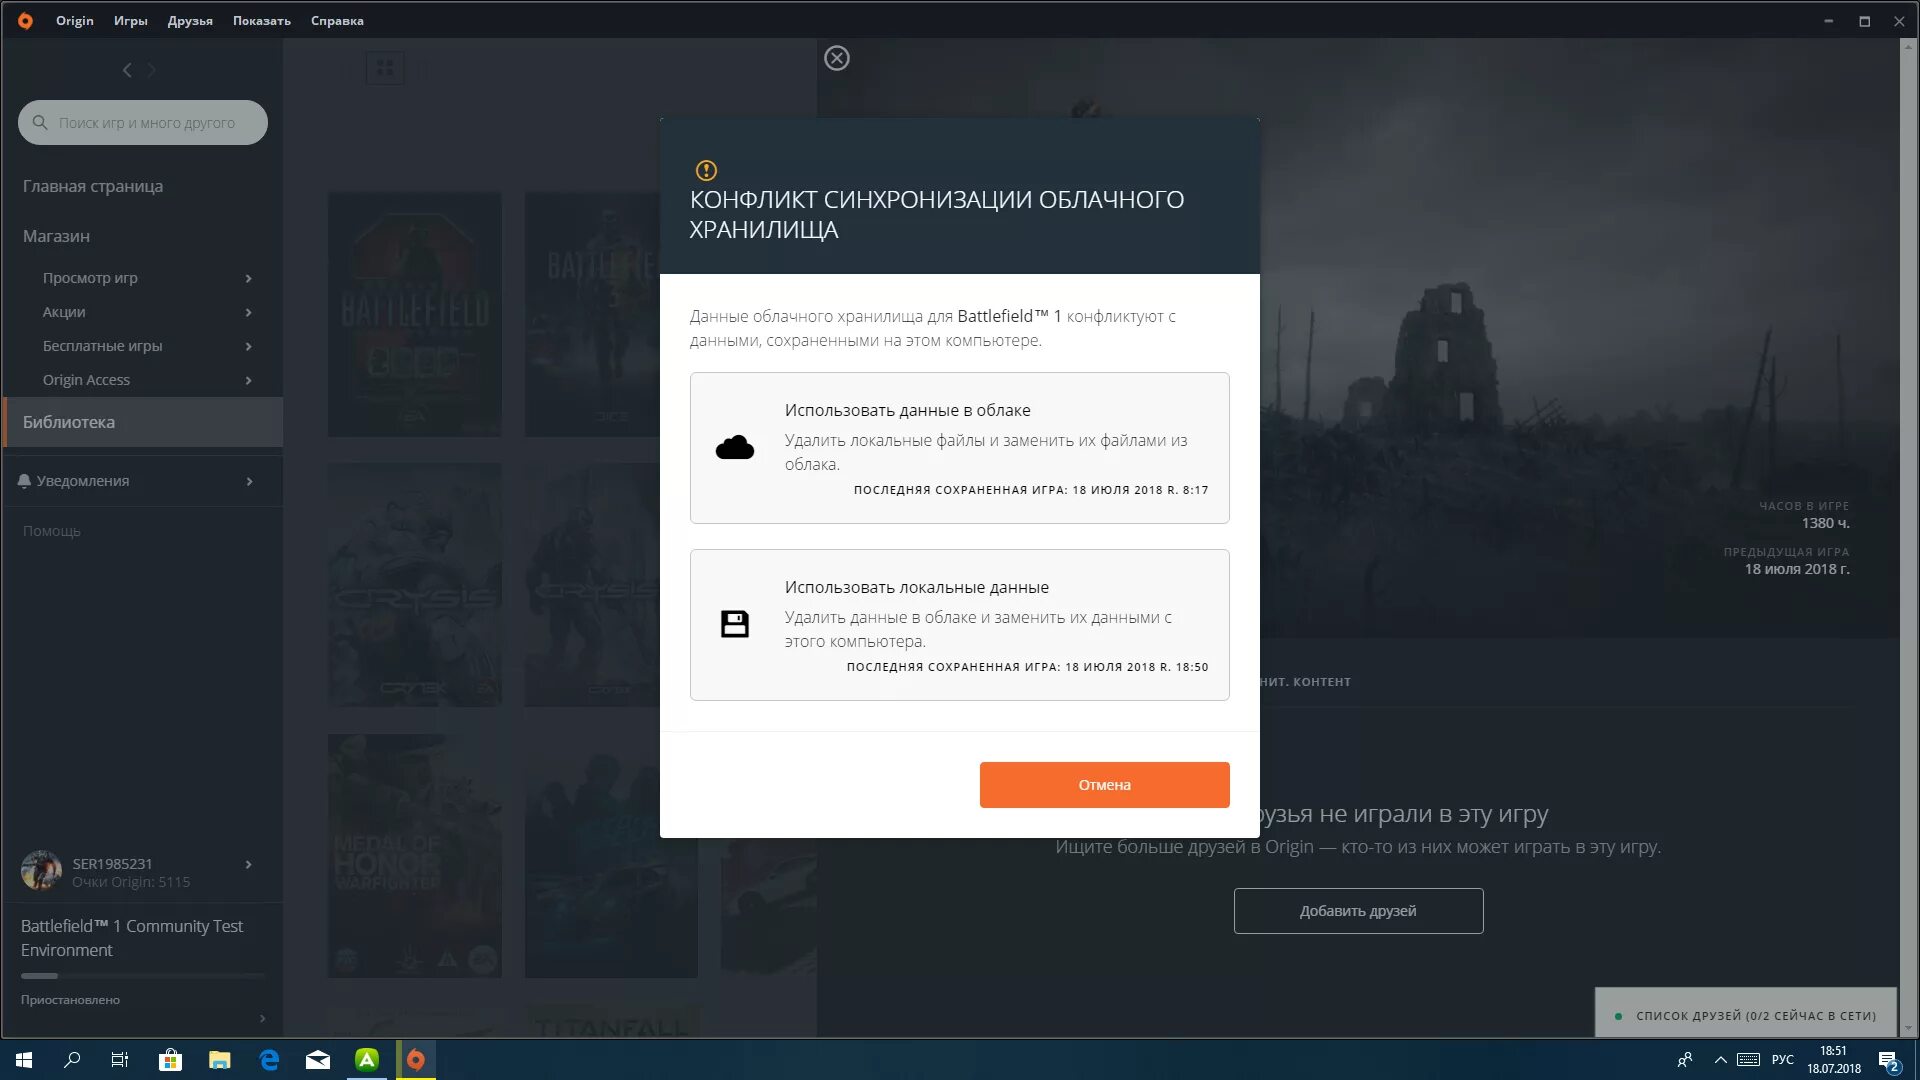Expand the SER1985231 profile menu
The height and width of the screenshot is (1080, 1920).
(x=248, y=864)
